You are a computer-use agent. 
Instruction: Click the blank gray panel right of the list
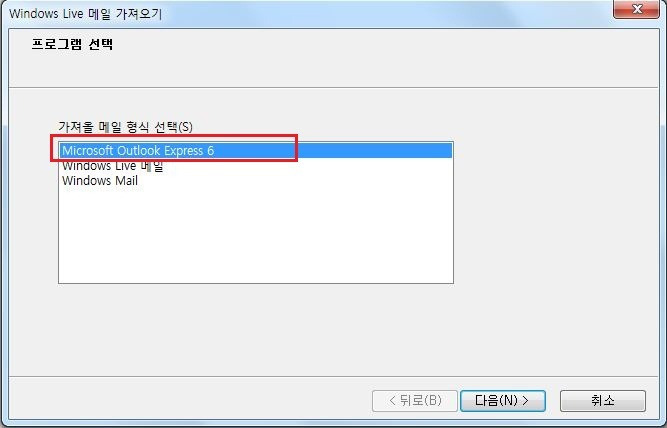pos(555,213)
